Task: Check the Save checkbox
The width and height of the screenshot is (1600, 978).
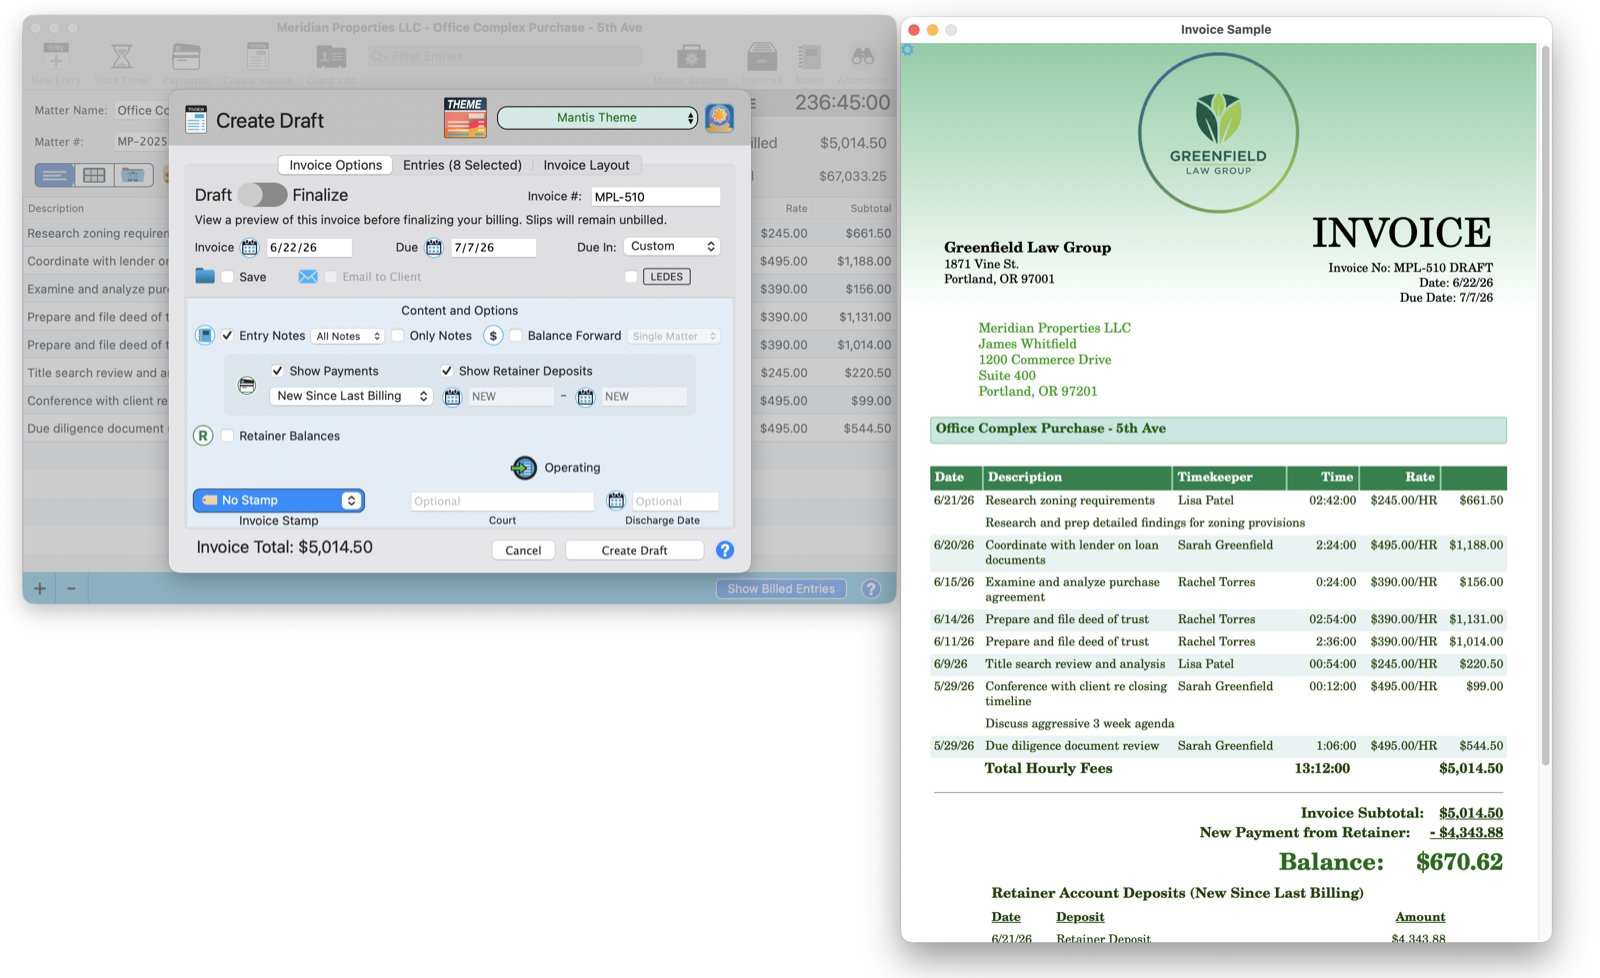Action: (228, 277)
